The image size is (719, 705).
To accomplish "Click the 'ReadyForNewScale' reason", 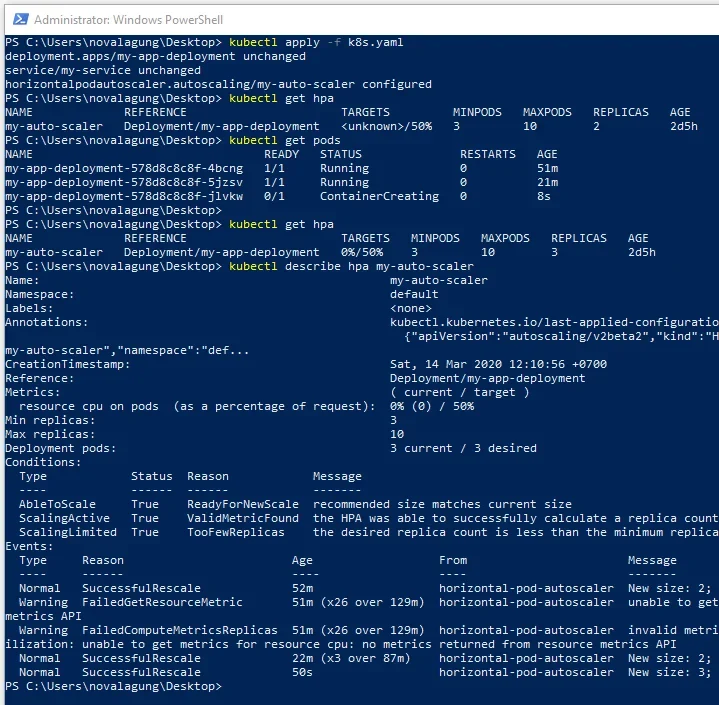I will pyautogui.click(x=243, y=505).
